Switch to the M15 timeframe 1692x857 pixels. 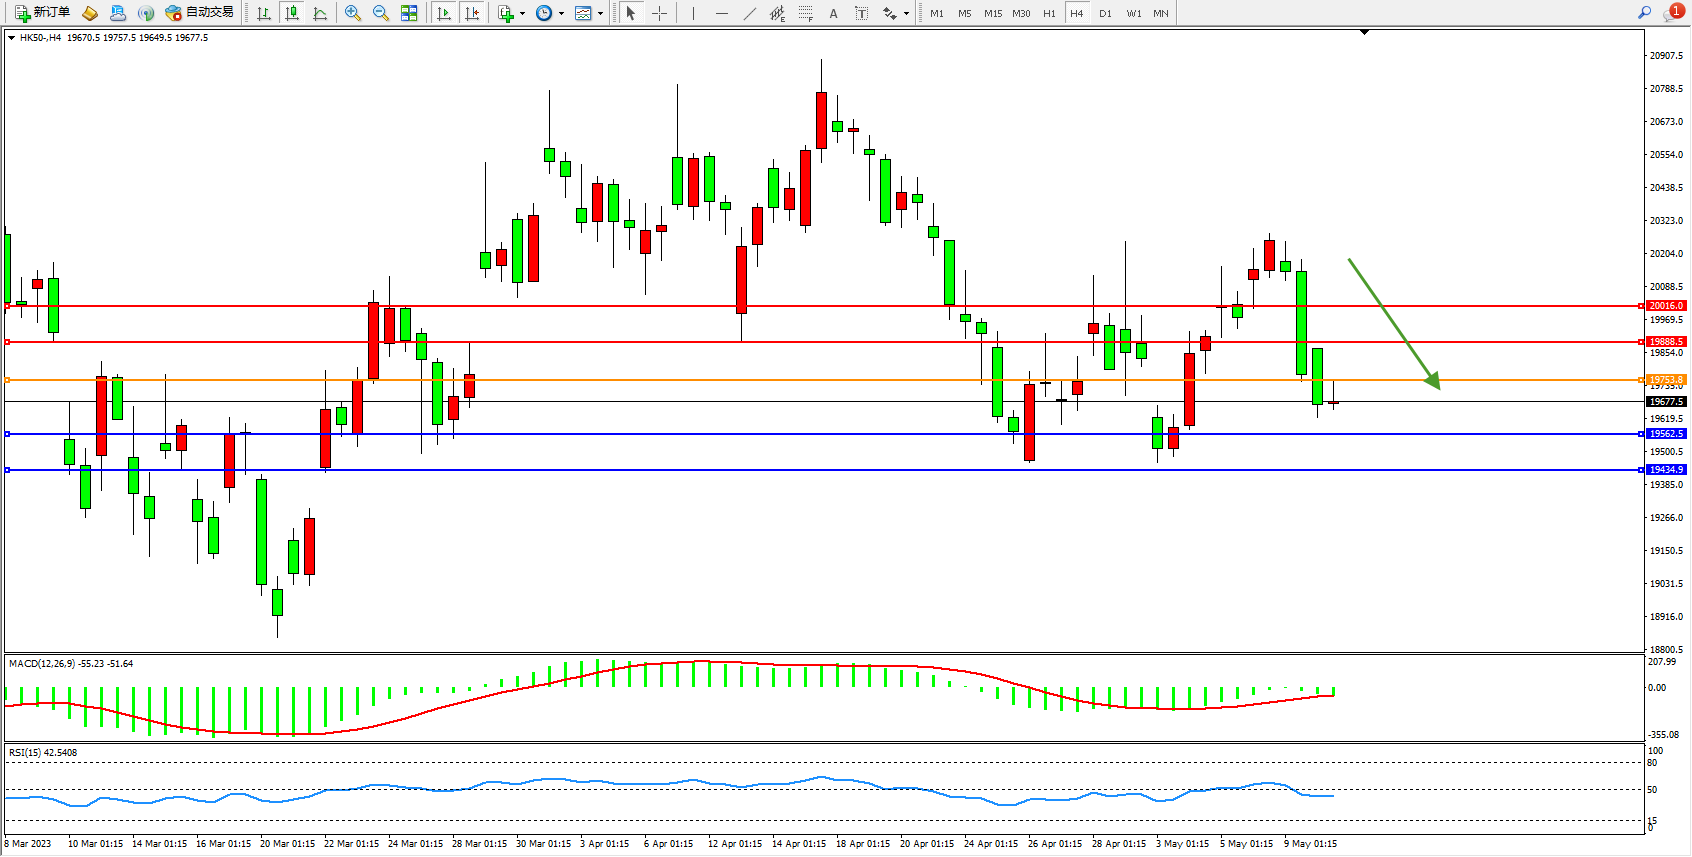pos(993,13)
